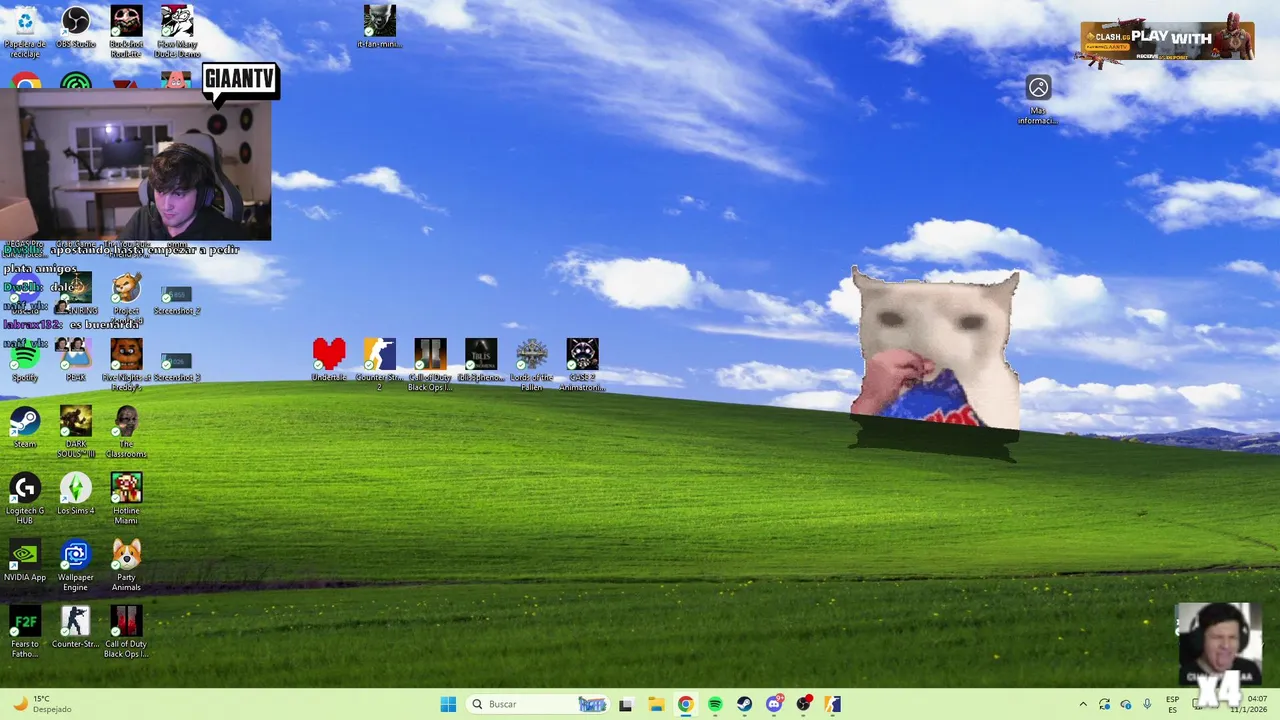Open the Fears to Fathom F2F icon
This screenshot has width=1280, height=720.
pos(25,632)
